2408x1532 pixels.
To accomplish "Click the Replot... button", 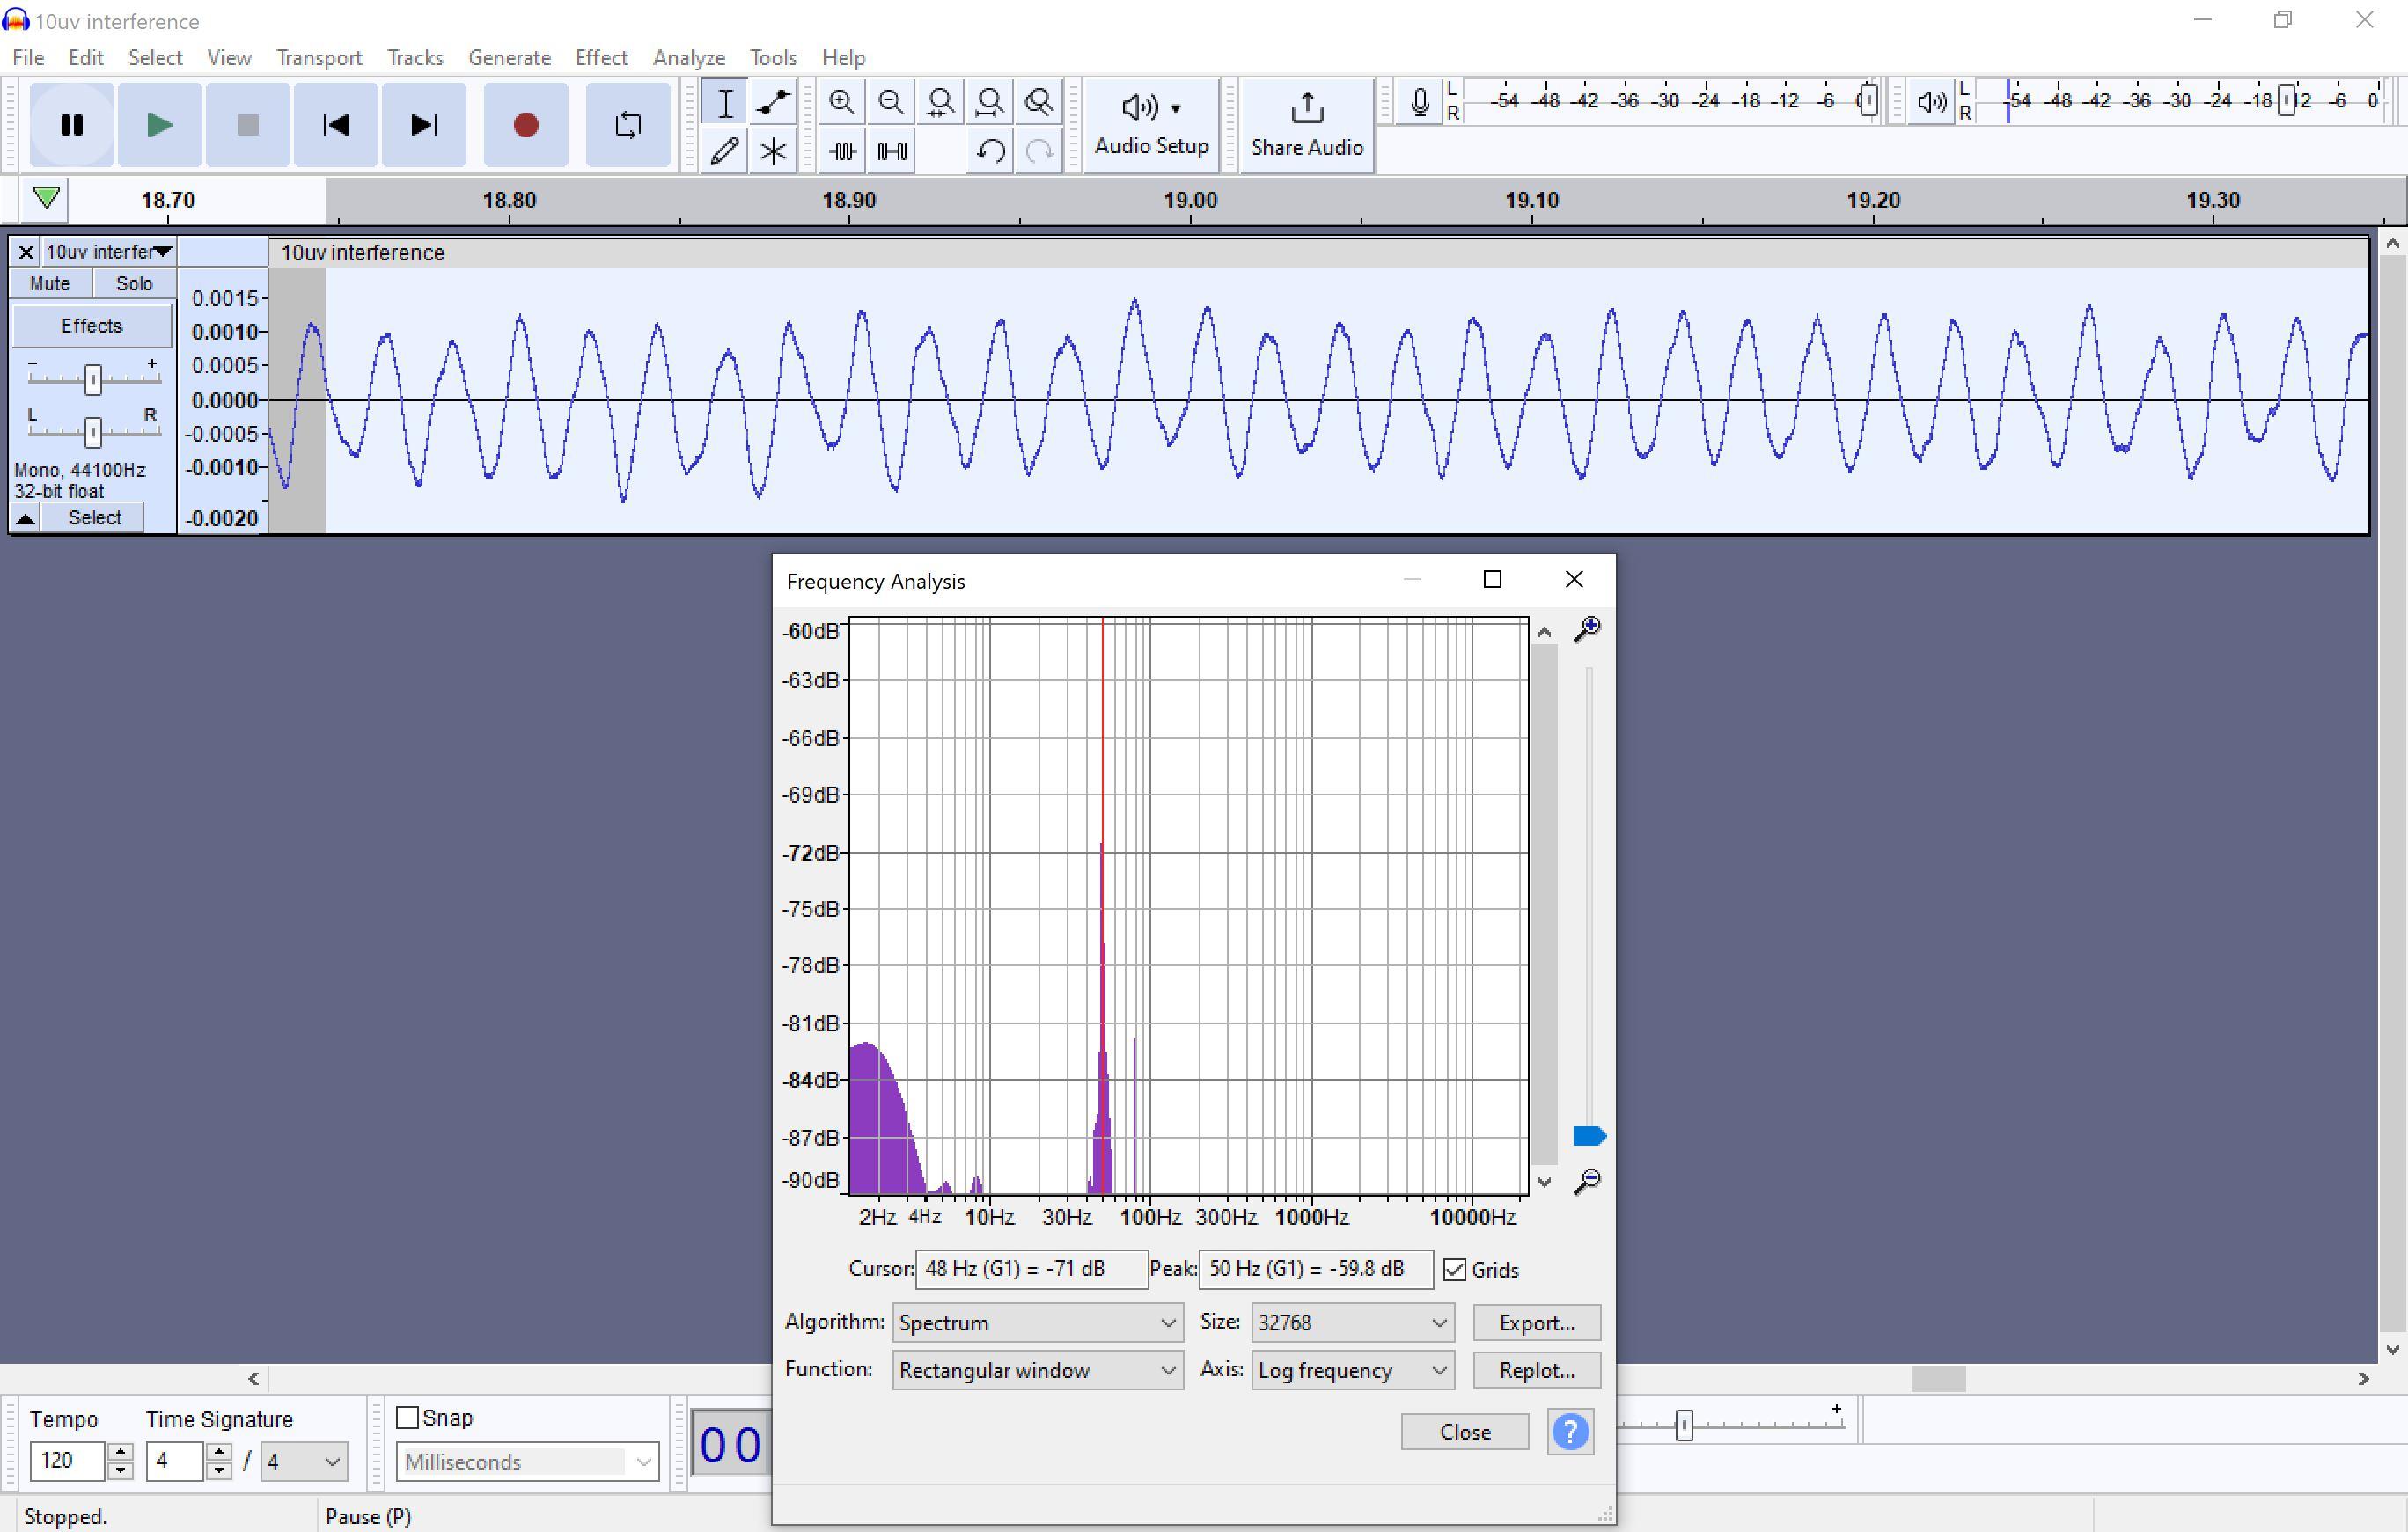I will click(x=1537, y=1370).
